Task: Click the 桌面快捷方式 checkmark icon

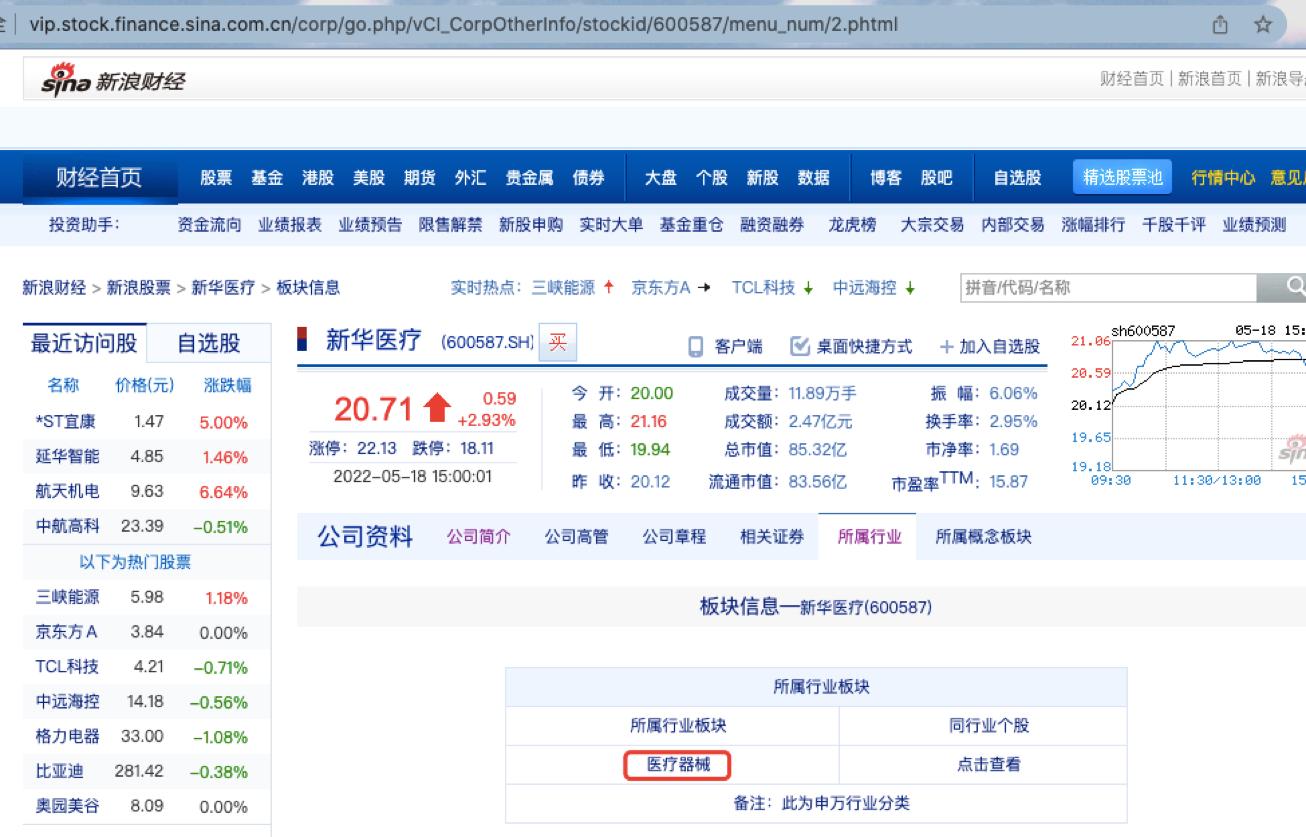Action: point(798,345)
